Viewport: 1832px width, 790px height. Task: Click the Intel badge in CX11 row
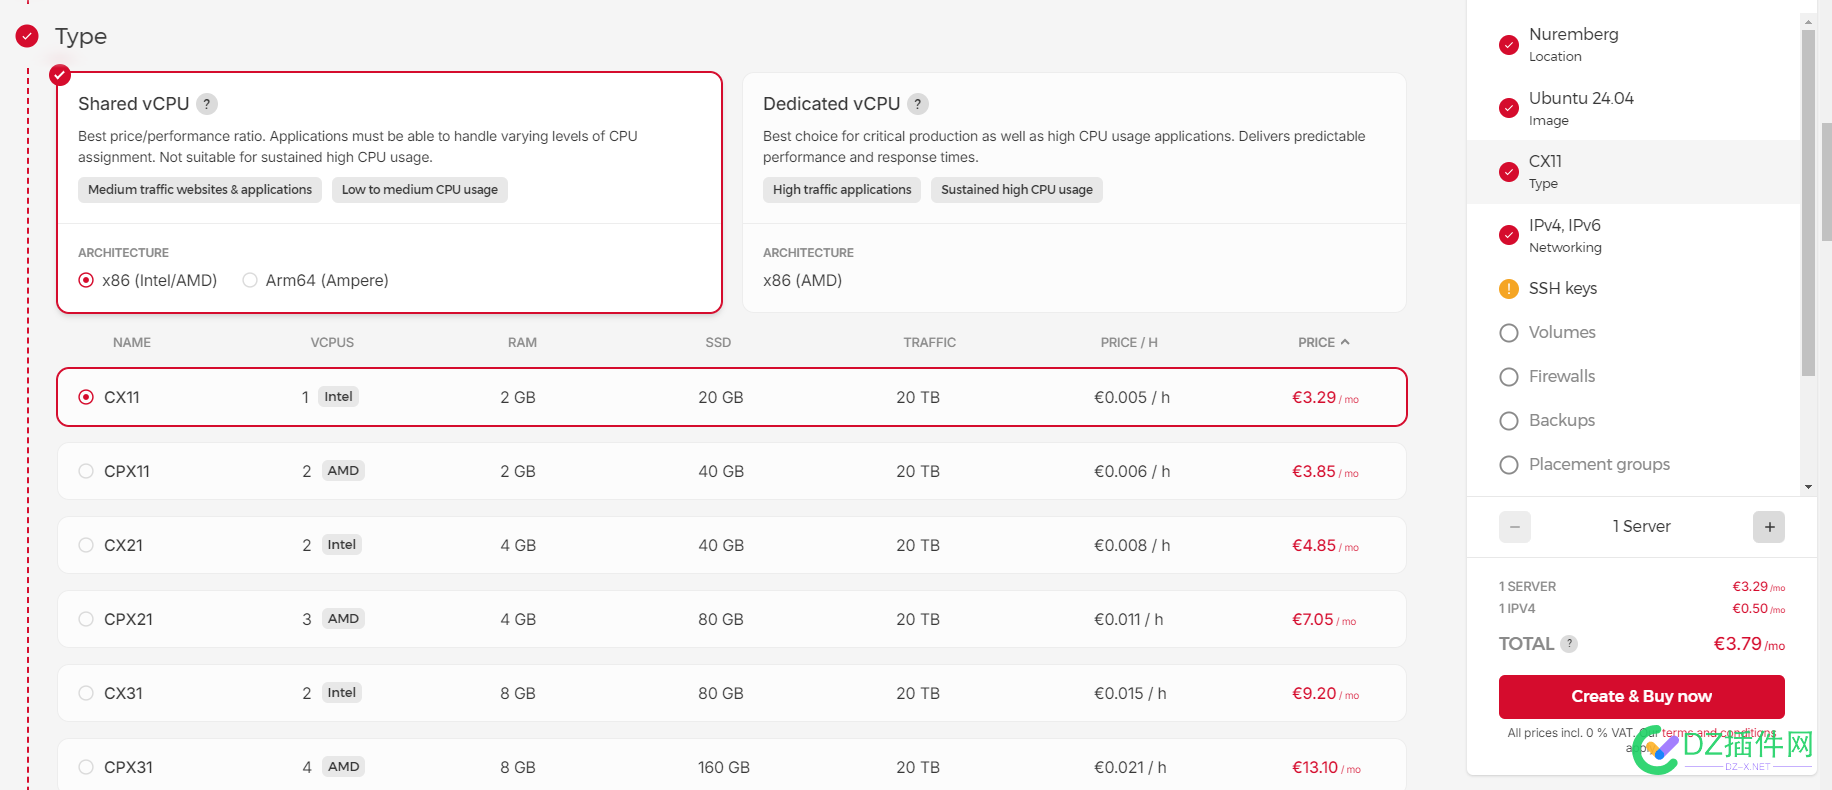339,397
